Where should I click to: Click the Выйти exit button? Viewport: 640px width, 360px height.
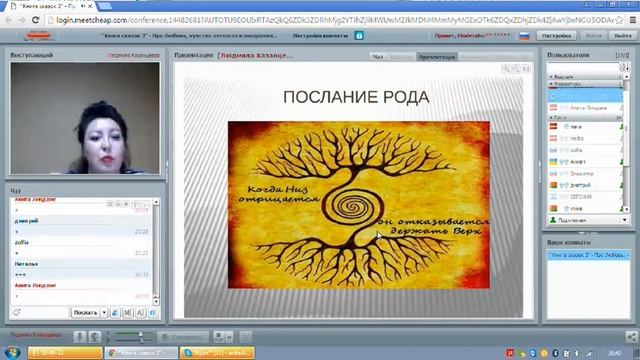[623, 36]
